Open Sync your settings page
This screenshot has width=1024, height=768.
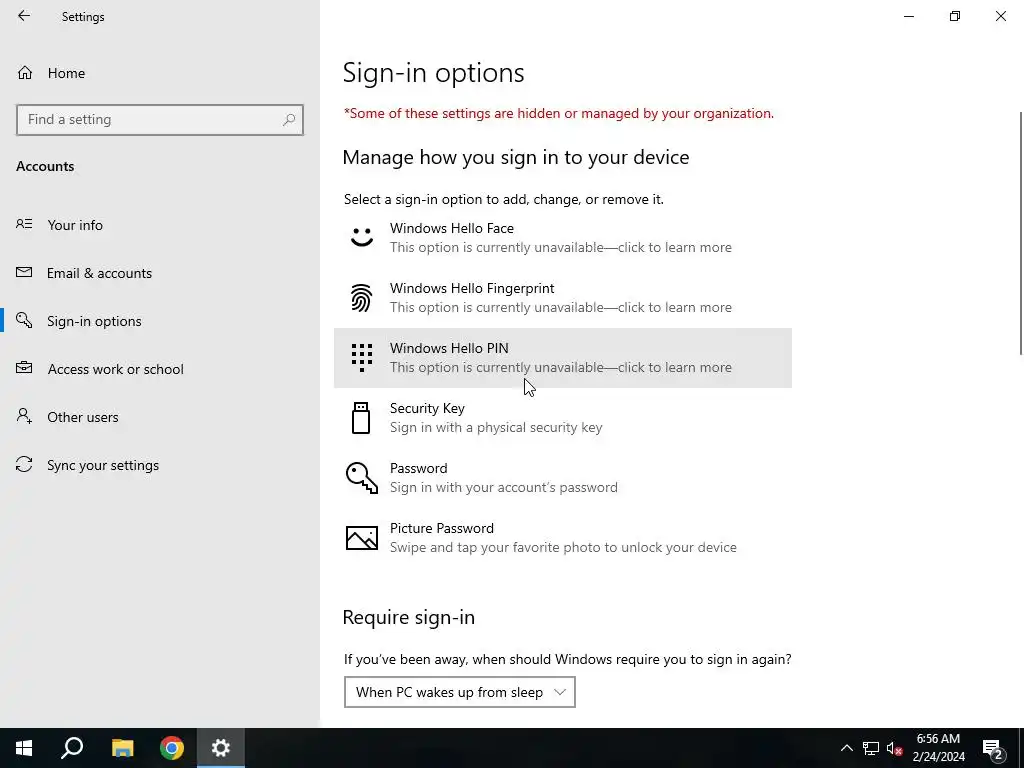click(x=160, y=465)
